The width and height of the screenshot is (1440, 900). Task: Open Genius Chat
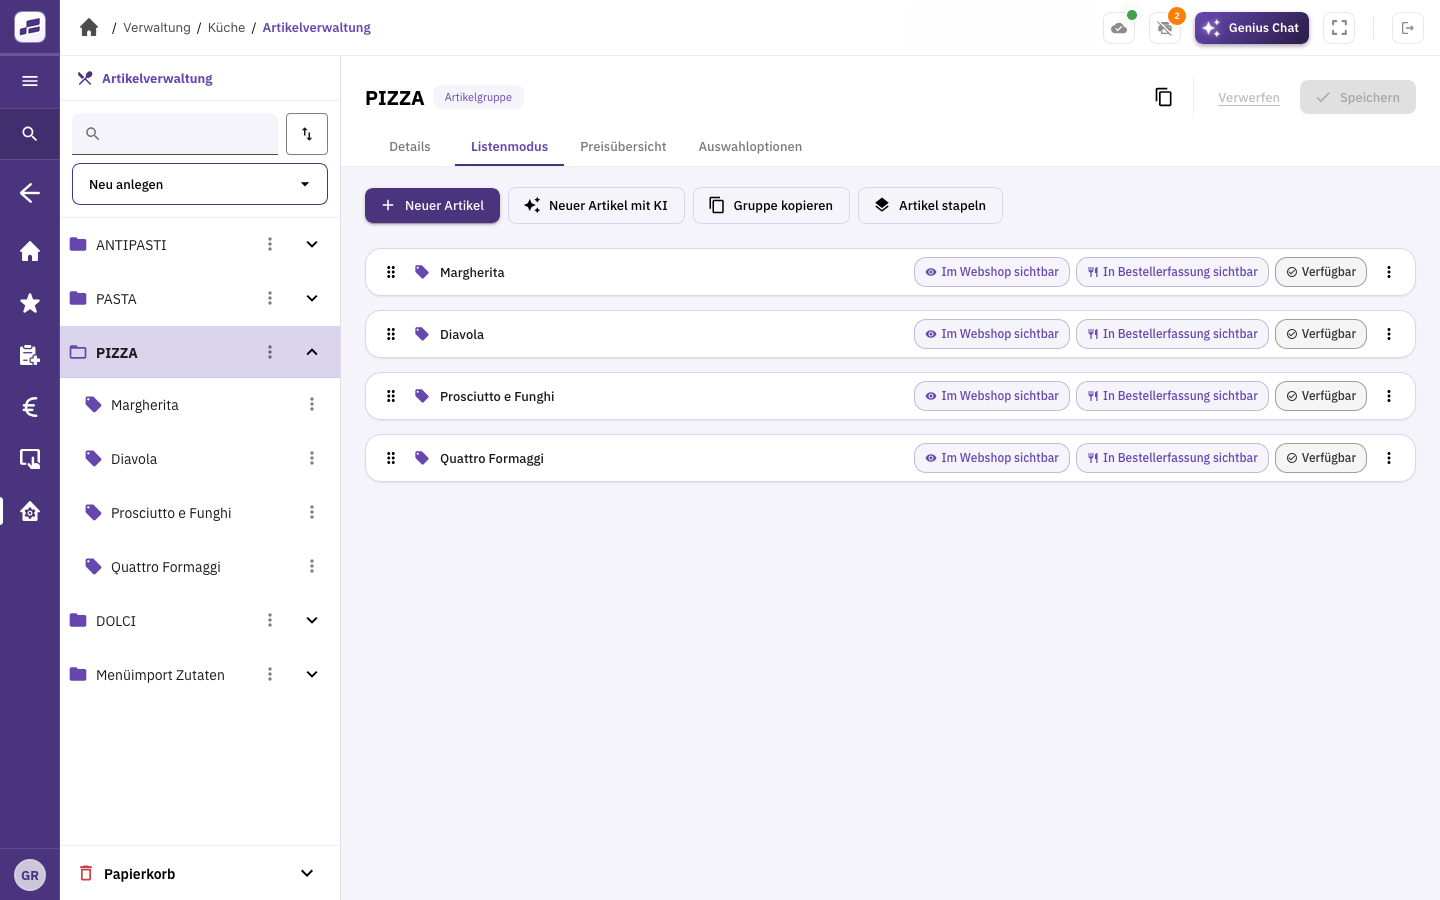tap(1252, 28)
